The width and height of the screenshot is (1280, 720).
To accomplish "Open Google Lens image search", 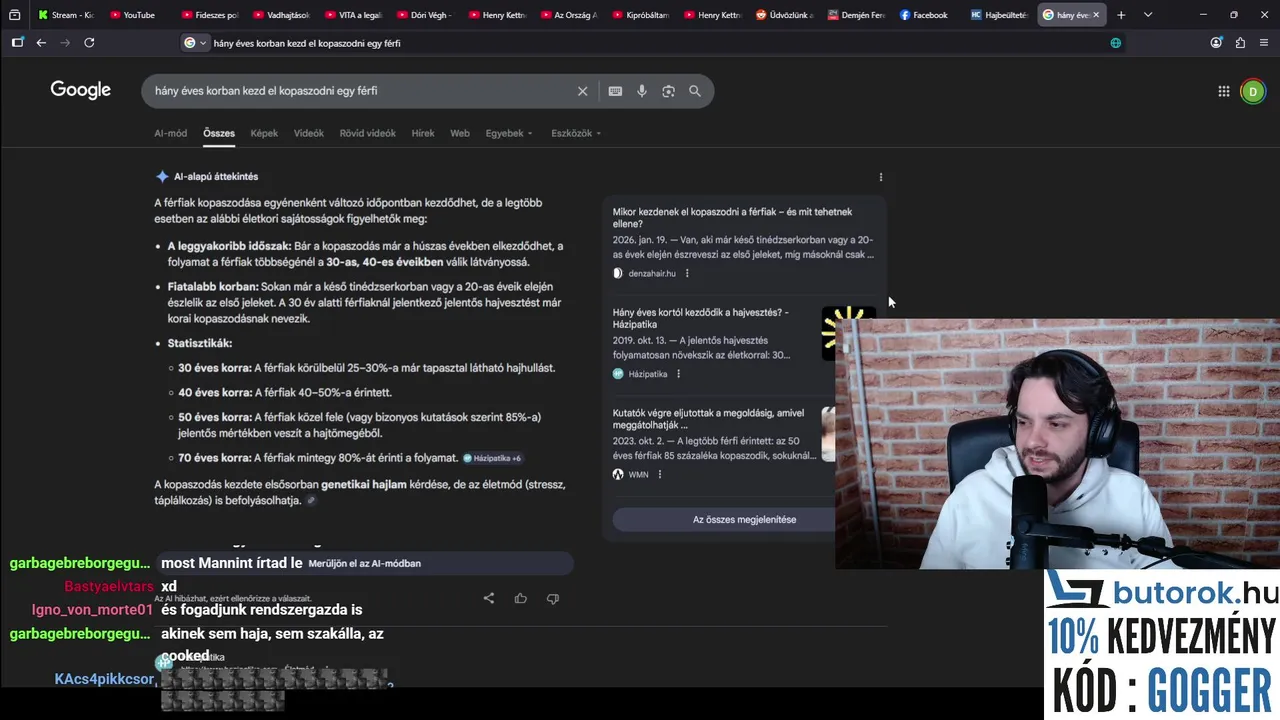I will 668,91.
